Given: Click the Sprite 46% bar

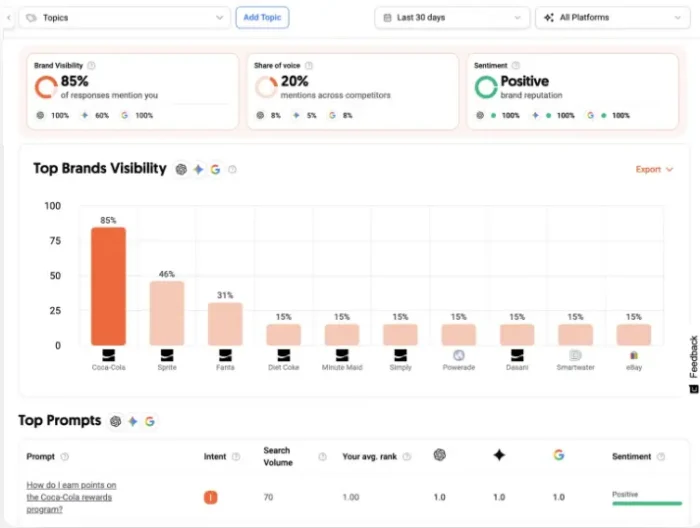Looking at the screenshot, I should [167, 313].
